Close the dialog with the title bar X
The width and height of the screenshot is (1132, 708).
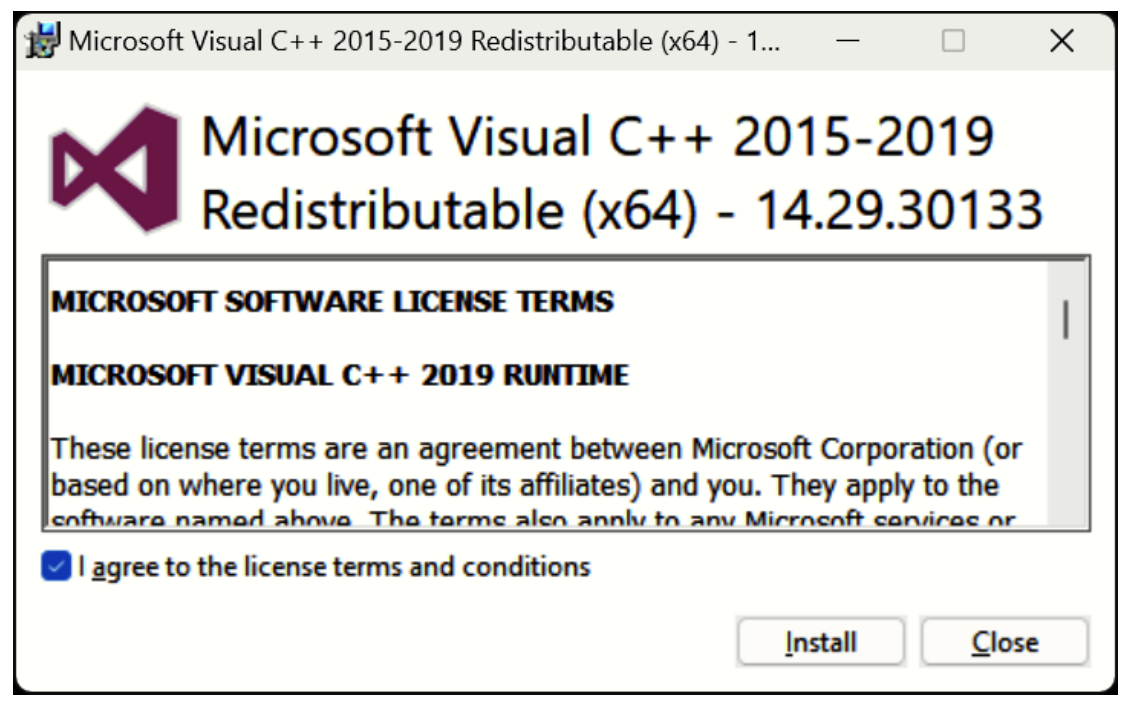pyautogui.click(x=1062, y=42)
